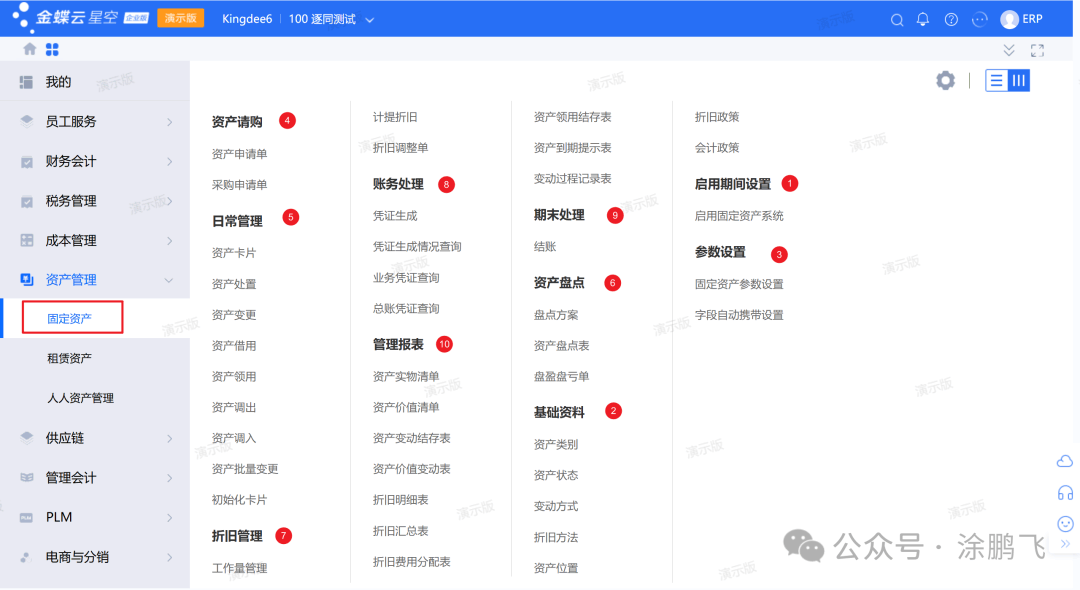Switch to column view layout
The image size is (1080, 590).
pyautogui.click(x=1019, y=81)
